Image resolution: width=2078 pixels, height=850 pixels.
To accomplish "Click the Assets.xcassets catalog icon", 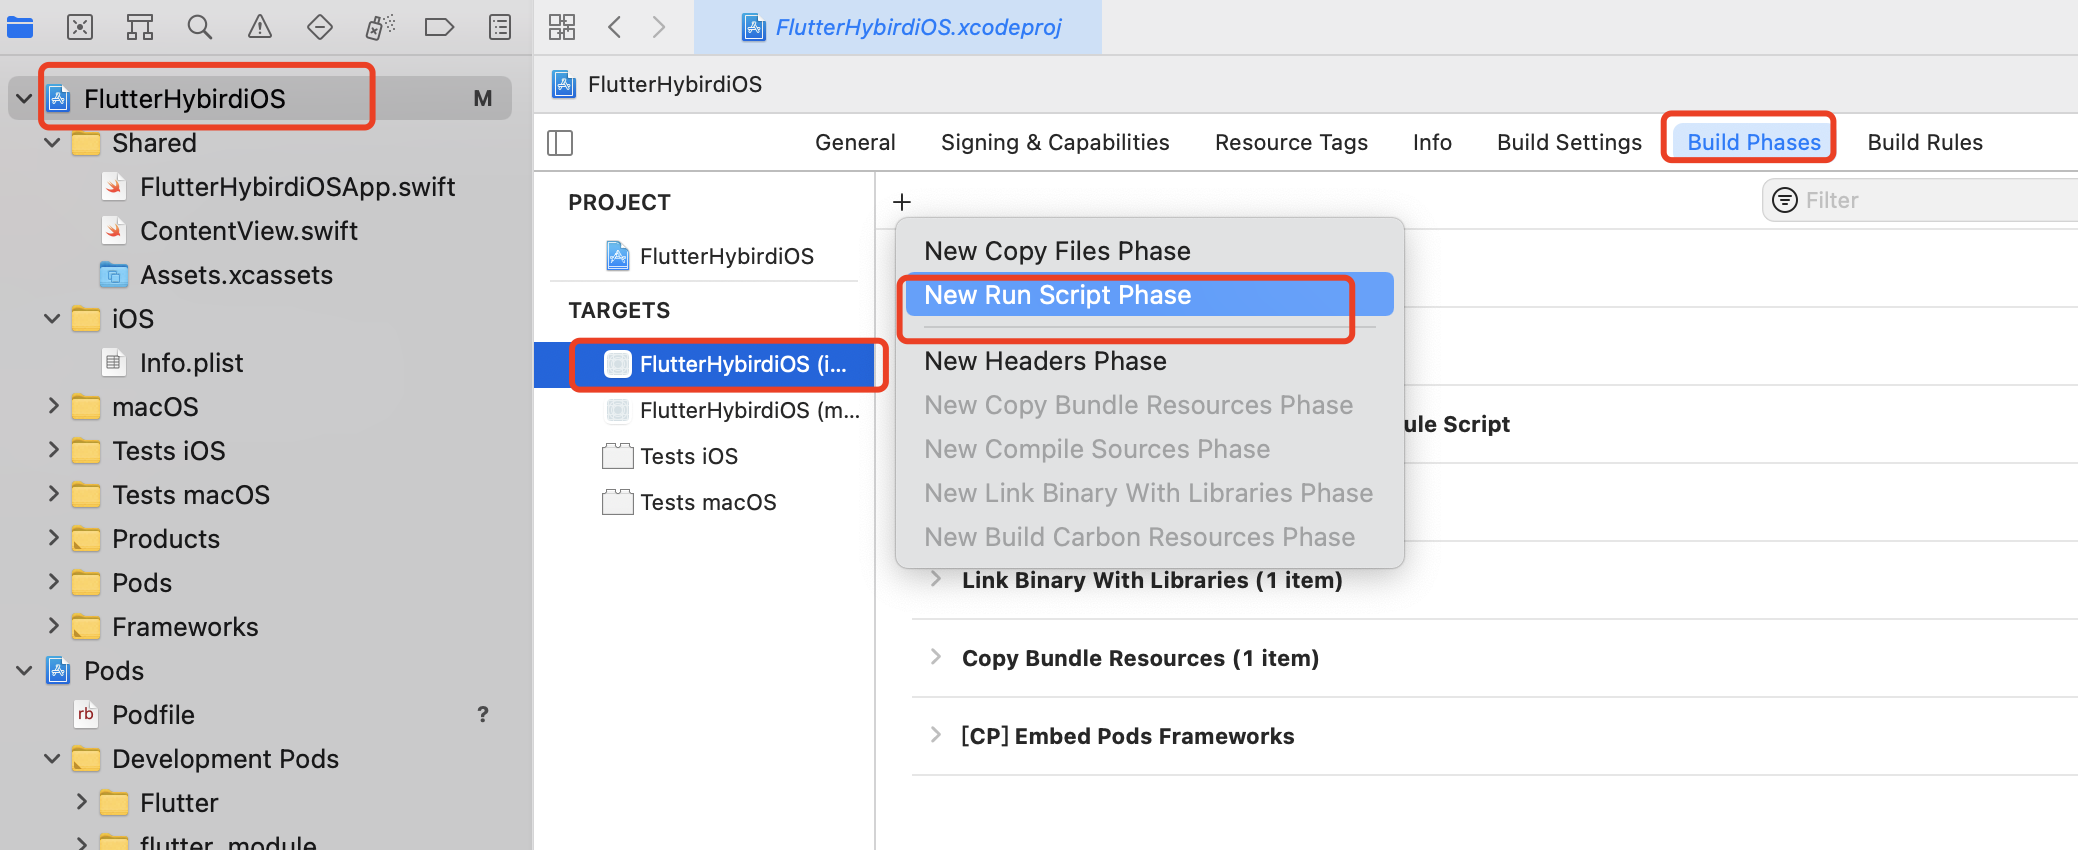I will tap(114, 274).
